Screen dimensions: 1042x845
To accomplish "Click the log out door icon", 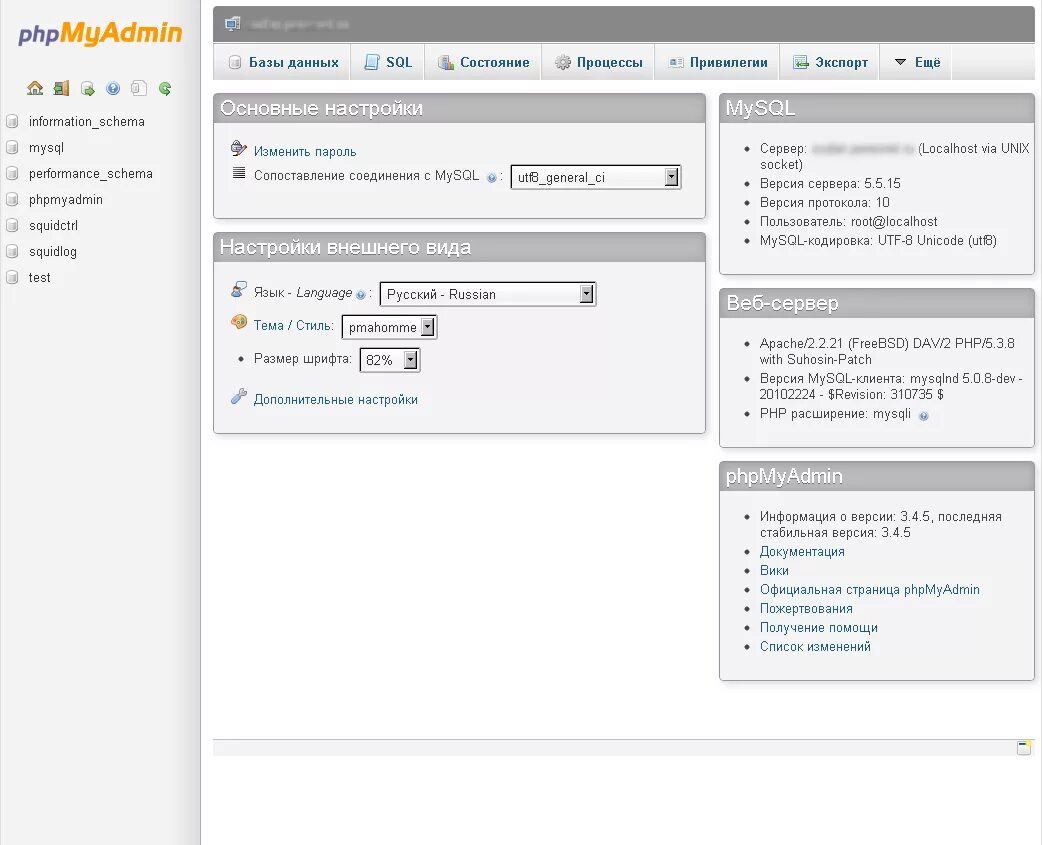I will click(61, 88).
